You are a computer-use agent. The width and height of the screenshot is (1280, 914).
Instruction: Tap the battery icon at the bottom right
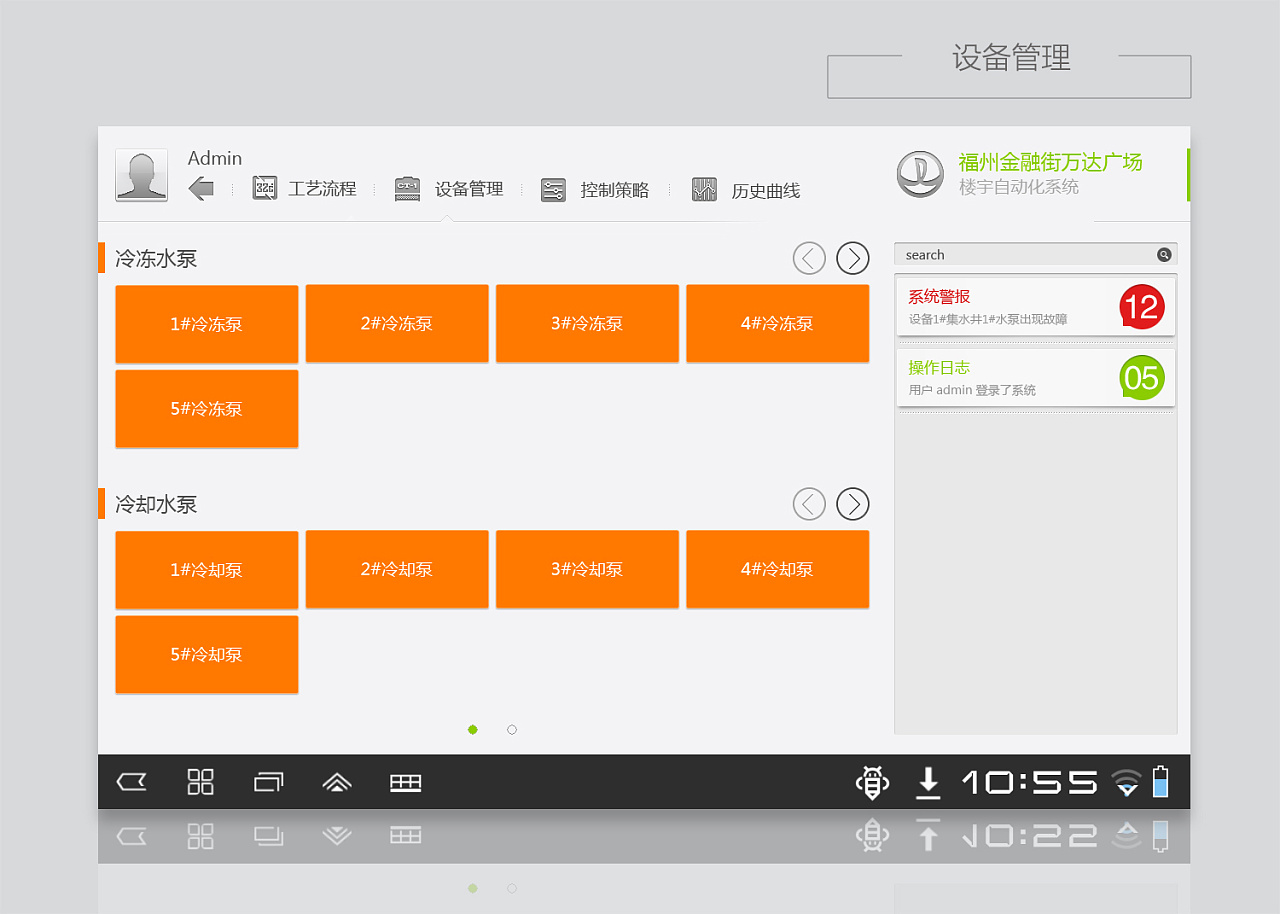[1160, 783]
